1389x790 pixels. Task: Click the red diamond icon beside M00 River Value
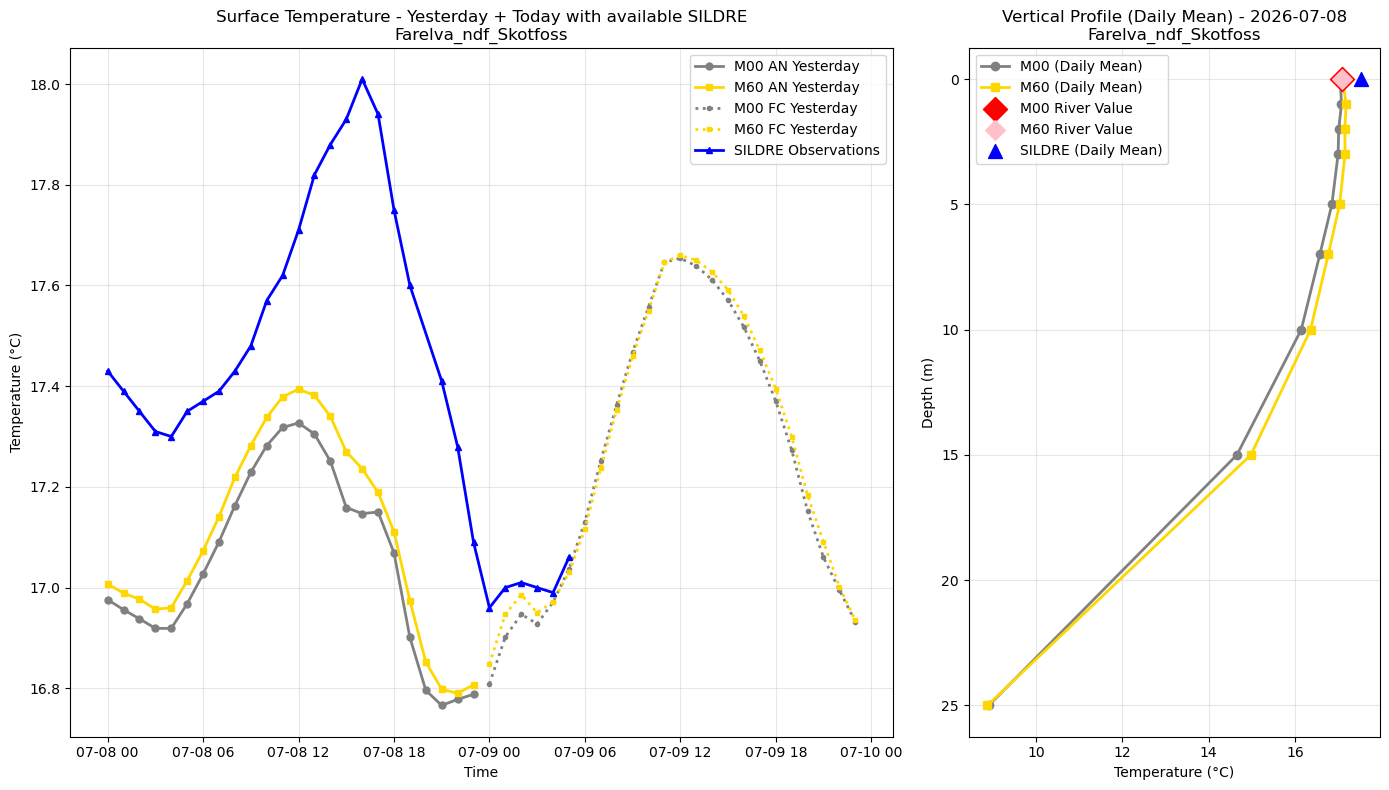(x=995, y=108)
